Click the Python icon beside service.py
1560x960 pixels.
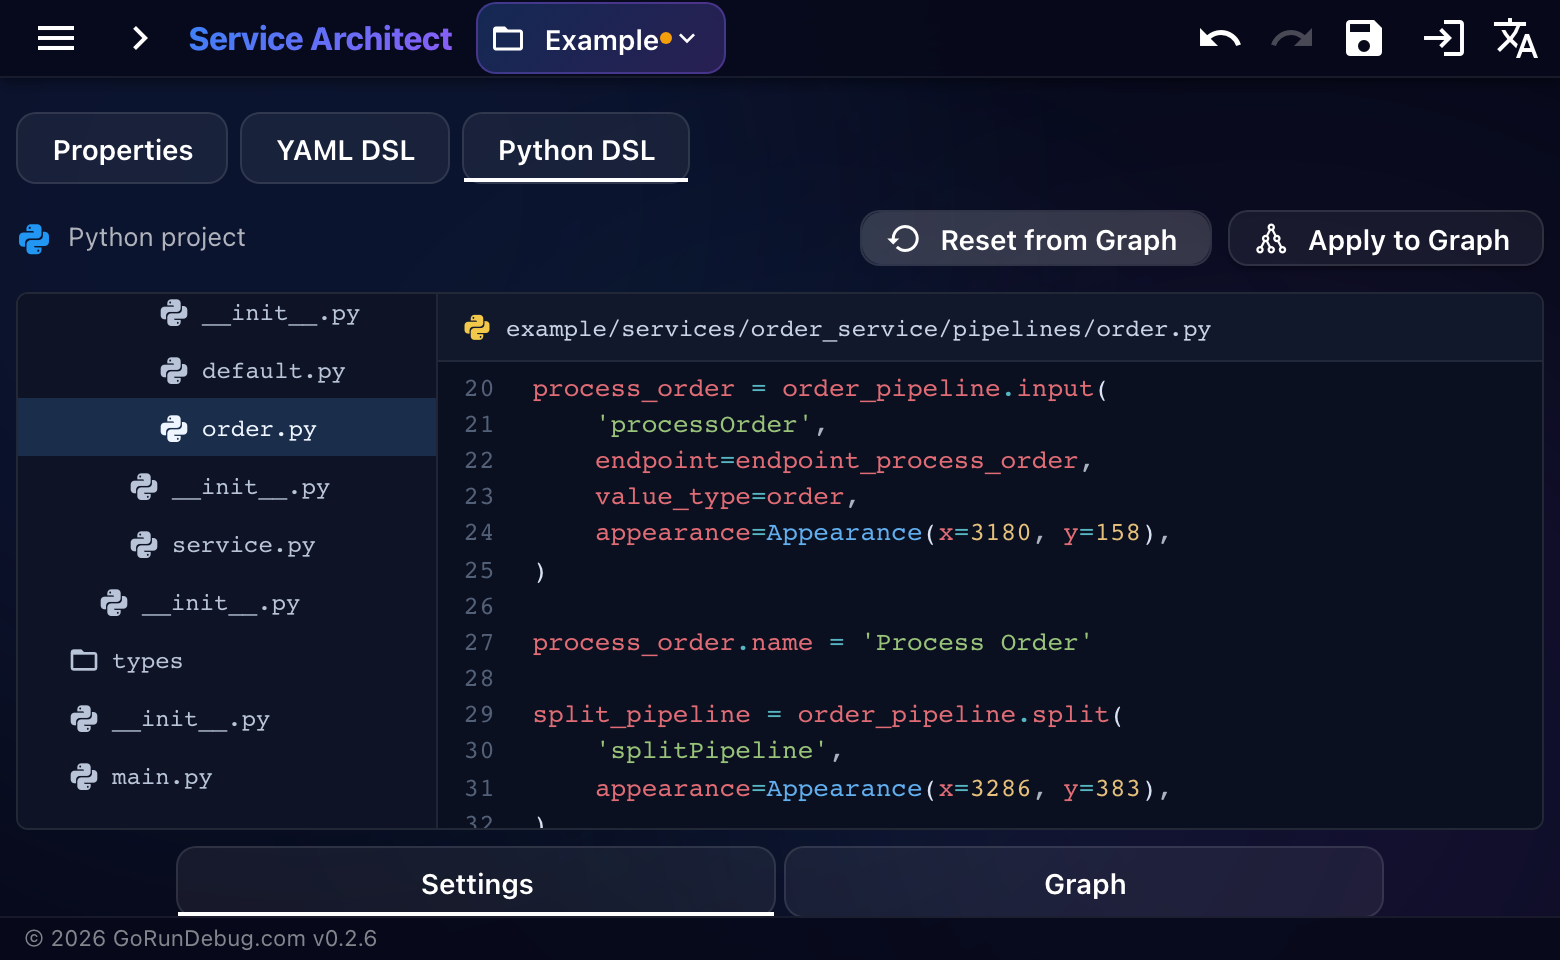[x=144, y=545]
